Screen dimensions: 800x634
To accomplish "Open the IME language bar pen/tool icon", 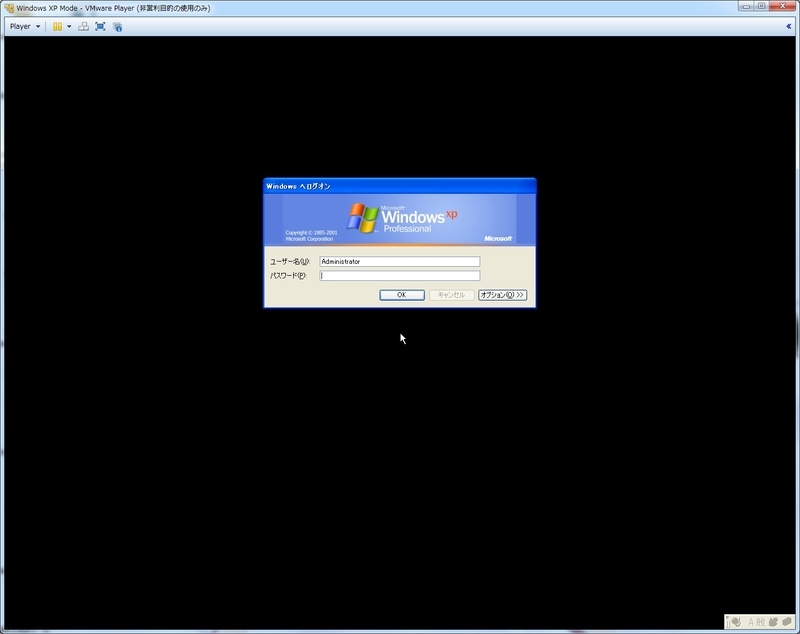I will [736, 622].
